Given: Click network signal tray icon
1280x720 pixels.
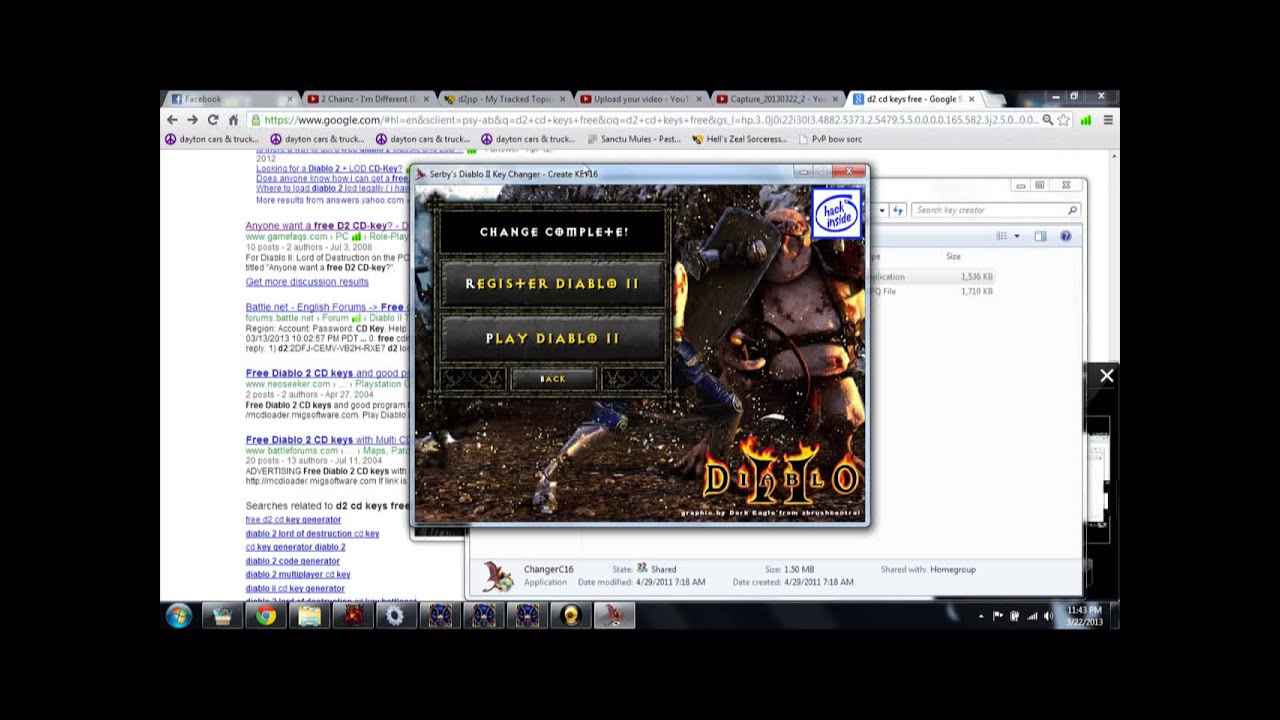Looking at the screenshot, I should pyautogui.click(x=1032, y=616).
